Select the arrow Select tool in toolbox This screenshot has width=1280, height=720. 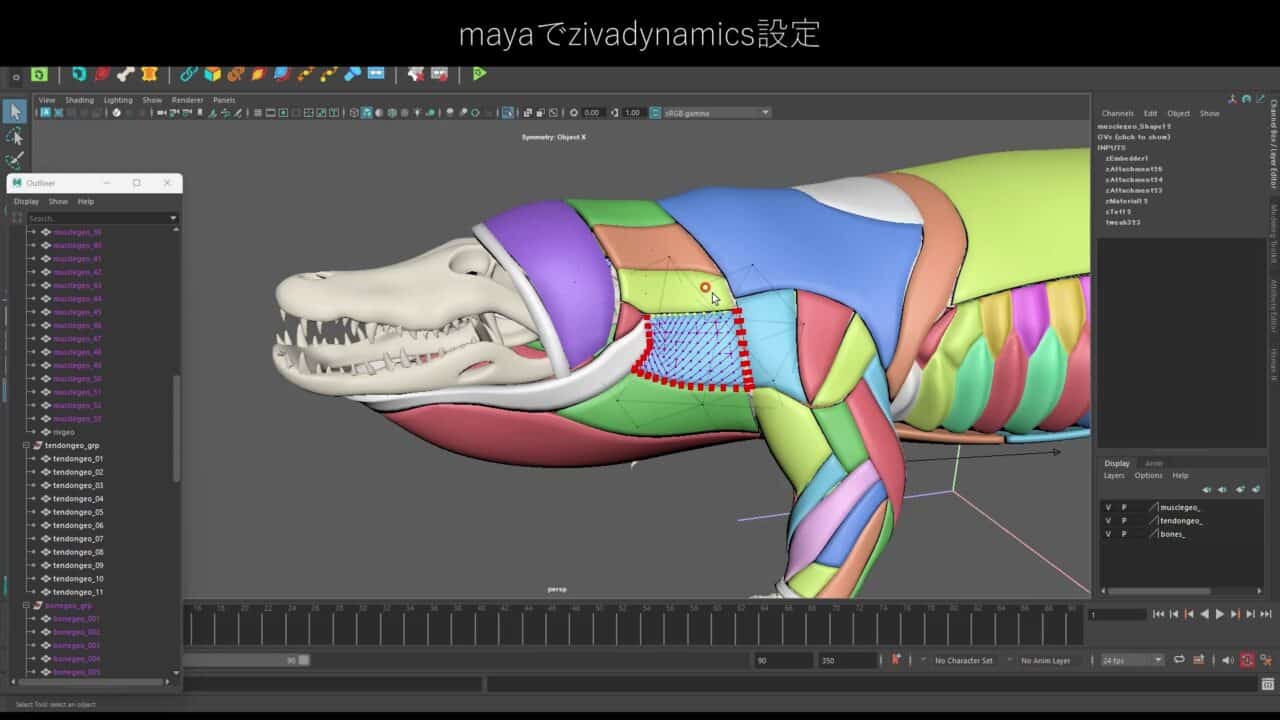point(15,111)
